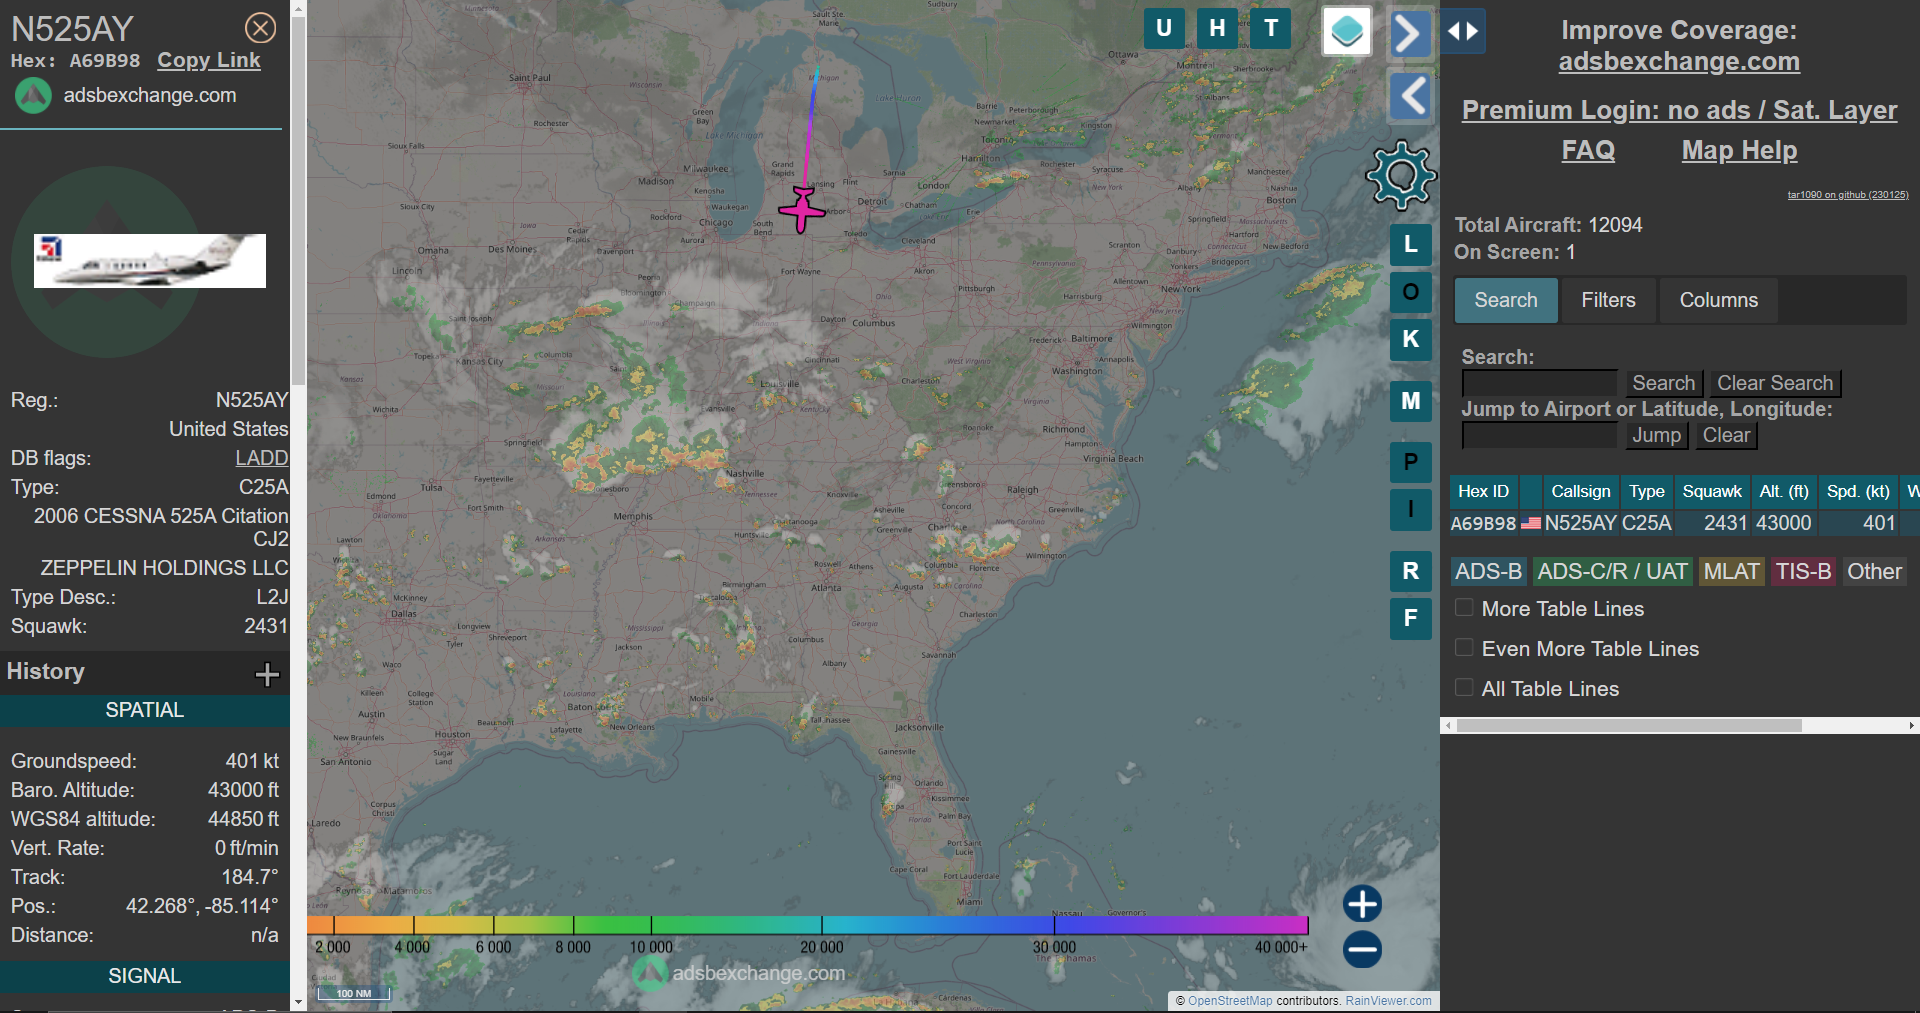The height and width of the screenshot is (1013, 1920).
Task: Switch to the Search tab
Action: (x=1506, y=300)
